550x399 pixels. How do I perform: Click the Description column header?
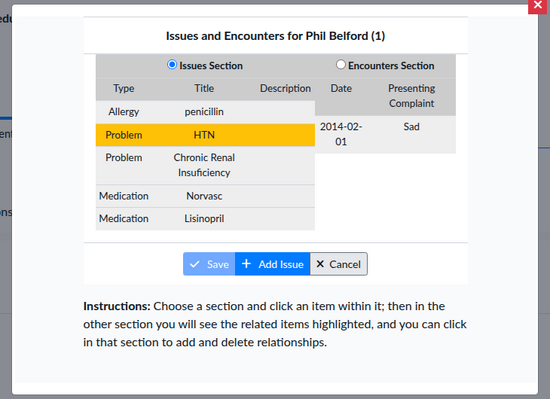(286, 88)
